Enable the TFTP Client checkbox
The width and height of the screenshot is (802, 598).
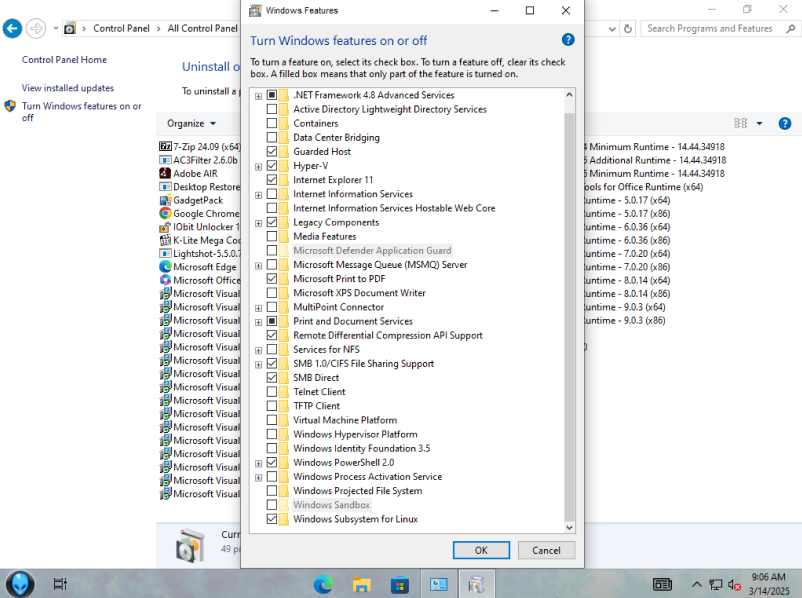tap(272, 406)
